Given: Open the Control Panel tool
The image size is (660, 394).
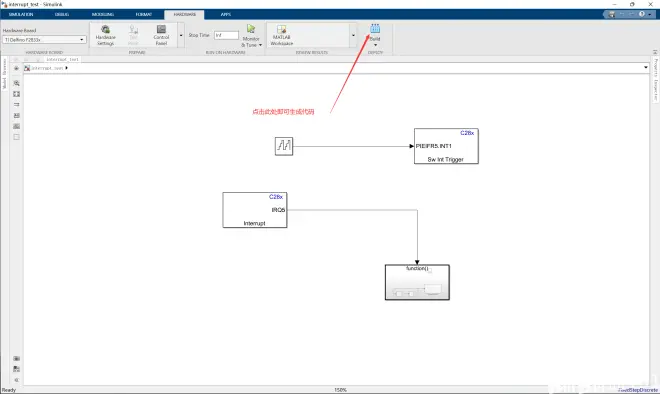Looking at the screenshot, I should pyautogui.click(x=161, y=35).
